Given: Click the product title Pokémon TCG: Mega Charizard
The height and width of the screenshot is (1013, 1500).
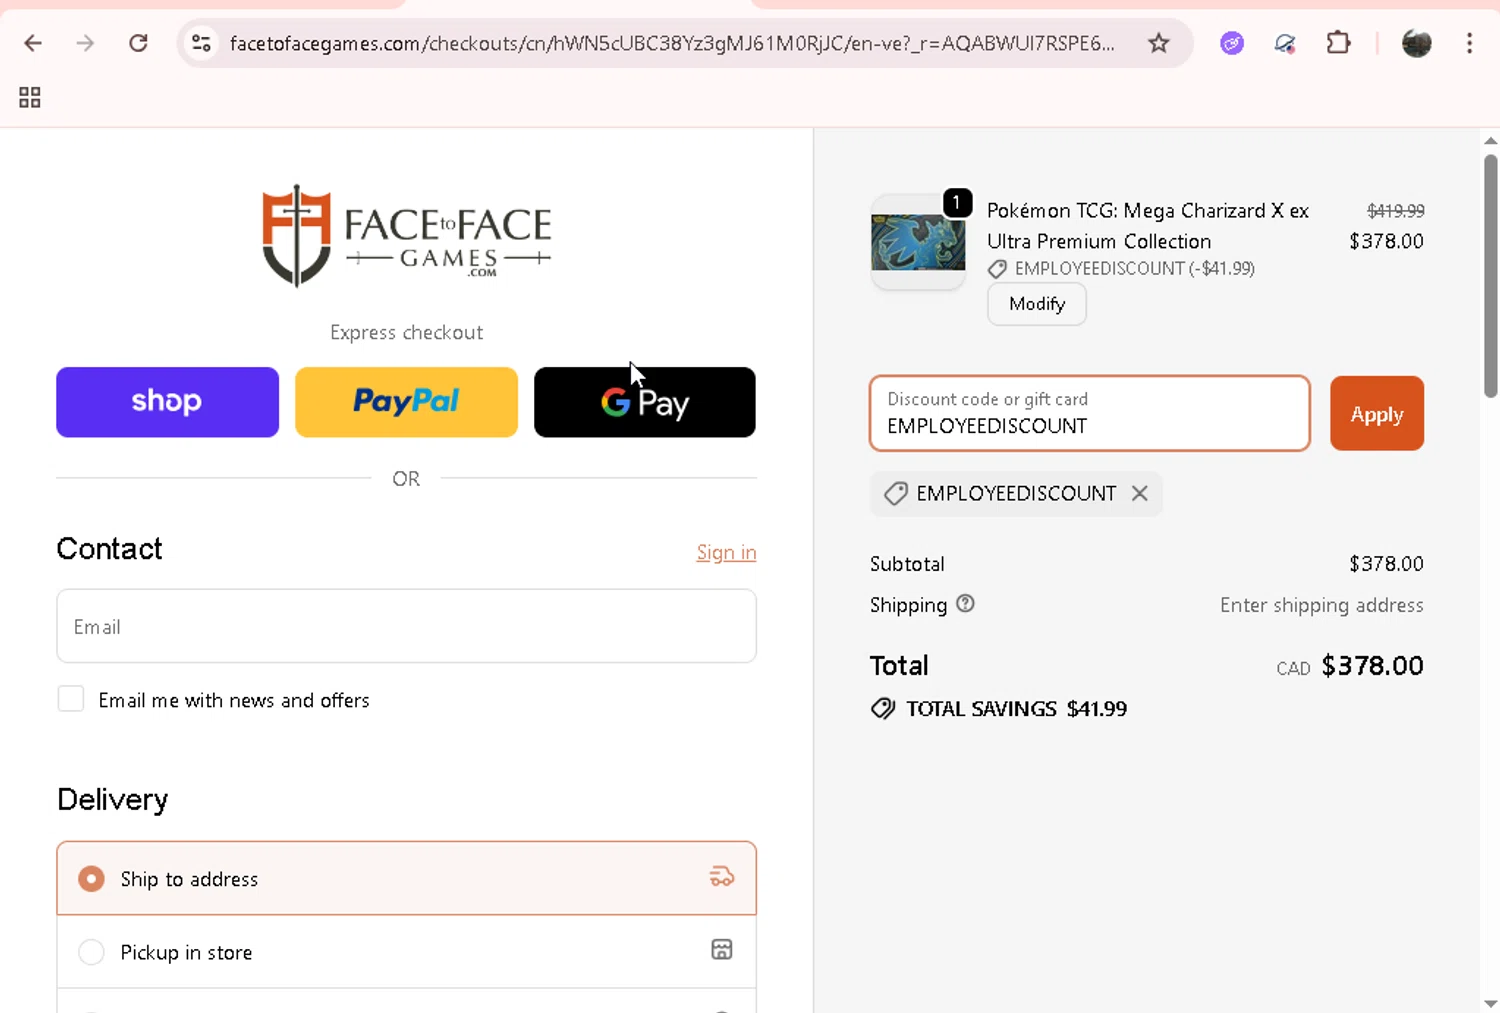Looking at the screenshot, I should point(1148,226).
